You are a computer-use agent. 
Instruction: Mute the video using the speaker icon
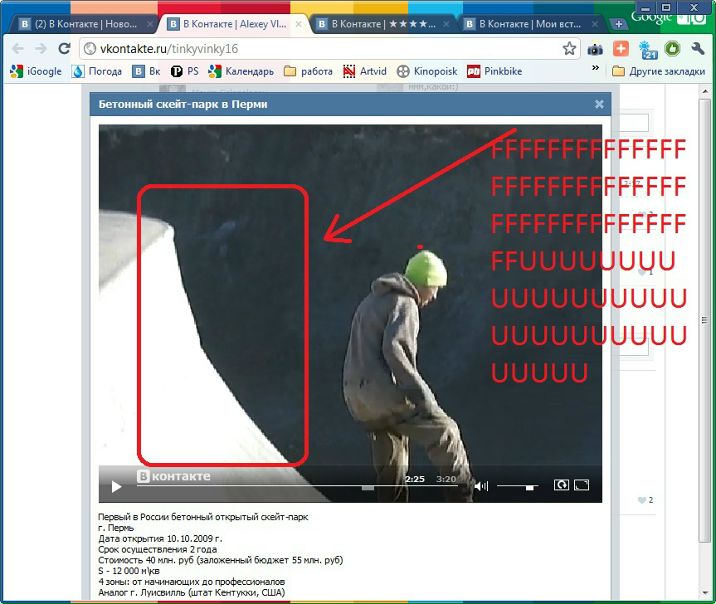pyautogui.click(x=481, y=487)
